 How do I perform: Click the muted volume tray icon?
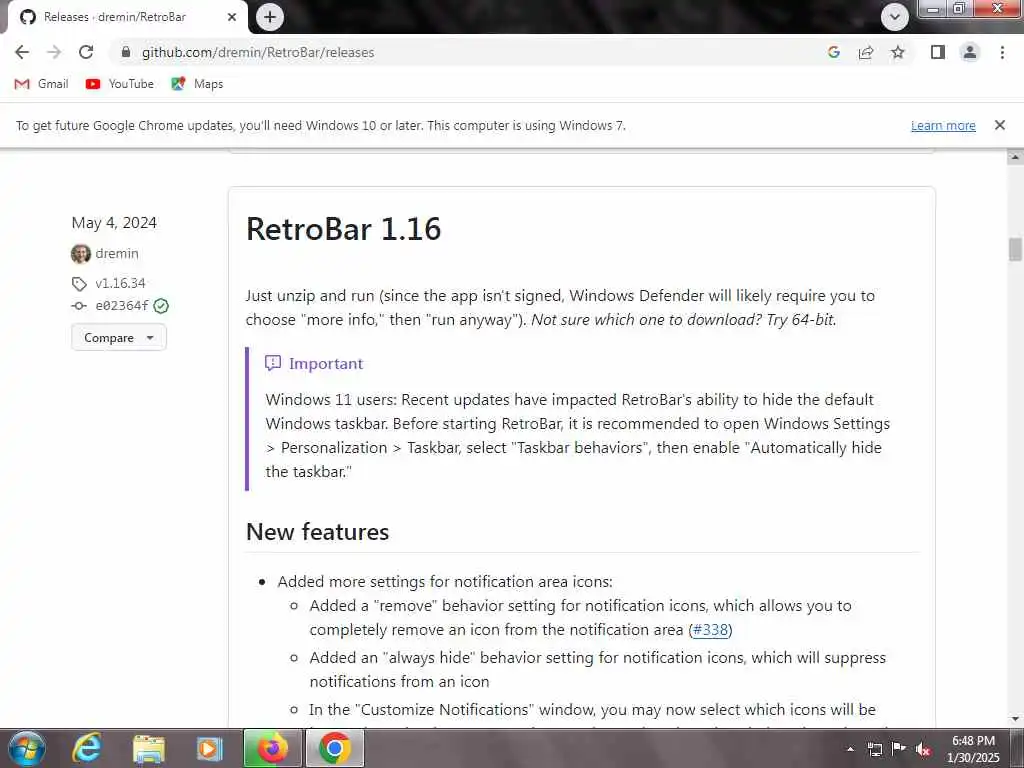click(x=923, y=749)
